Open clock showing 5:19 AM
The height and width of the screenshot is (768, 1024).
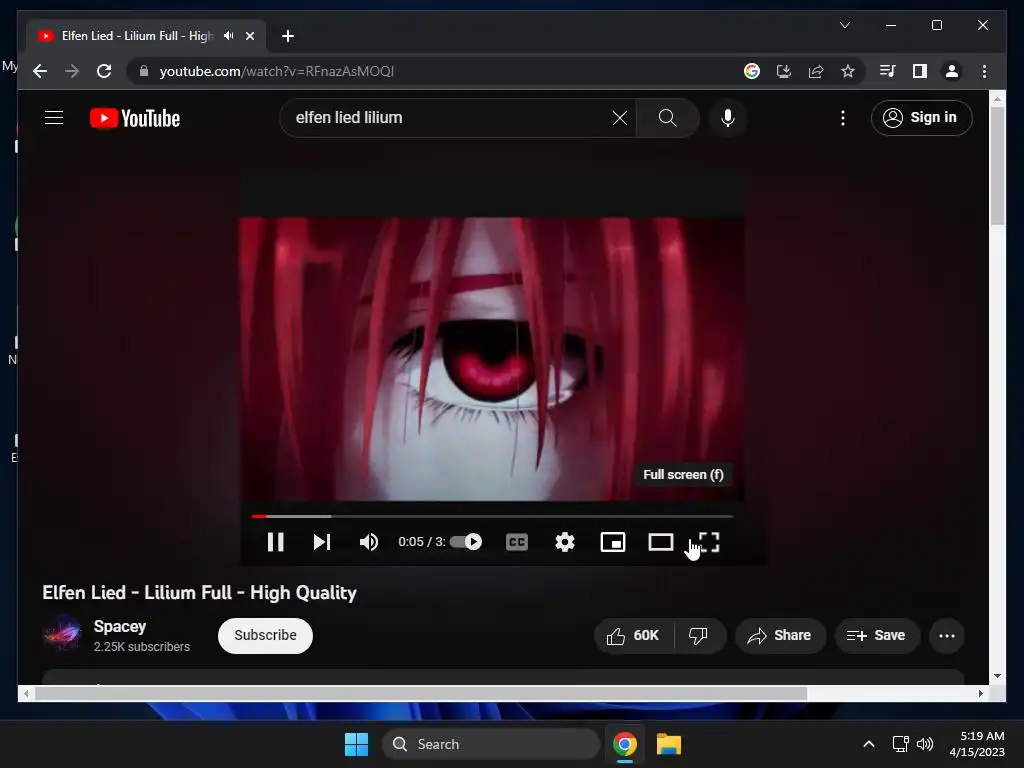977,744
